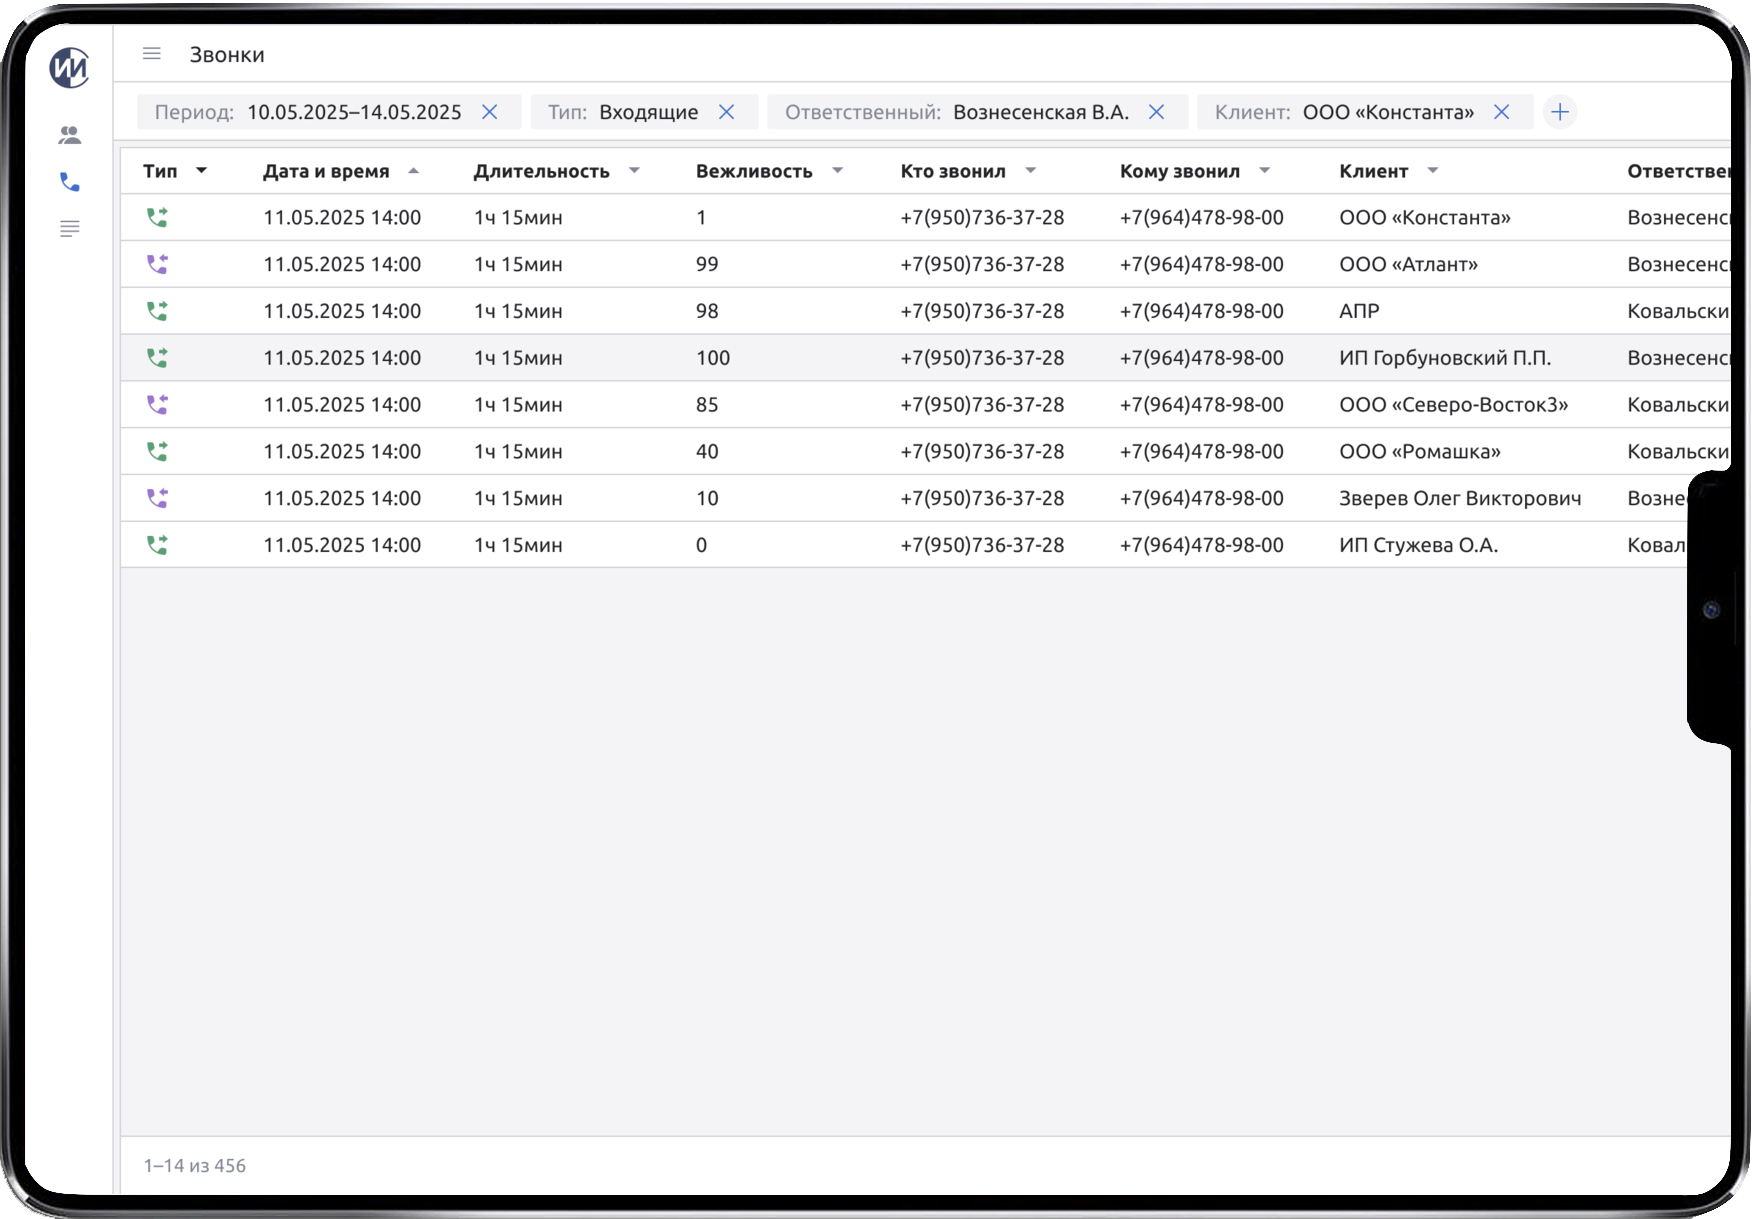Remove the Клиент: ООО «Константа» filter
The image size is (1753, 1219).
tap(1501, 112)
